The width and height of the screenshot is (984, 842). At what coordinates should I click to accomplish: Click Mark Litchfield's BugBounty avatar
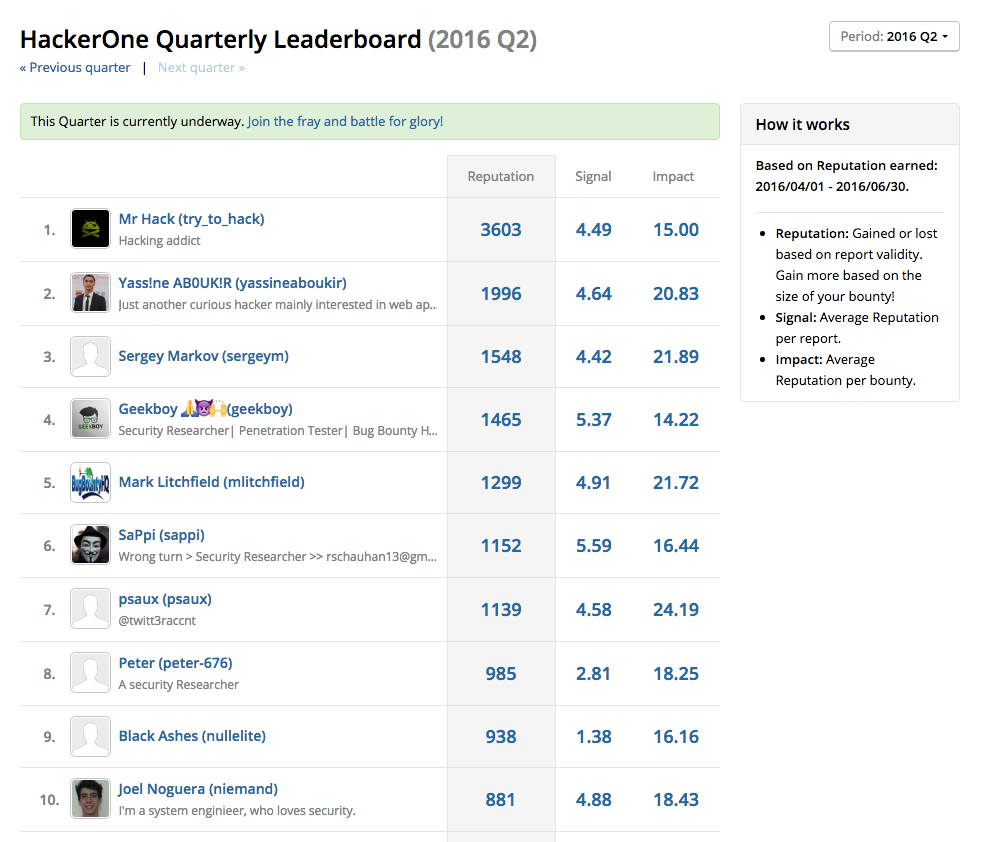click(90, 481)
